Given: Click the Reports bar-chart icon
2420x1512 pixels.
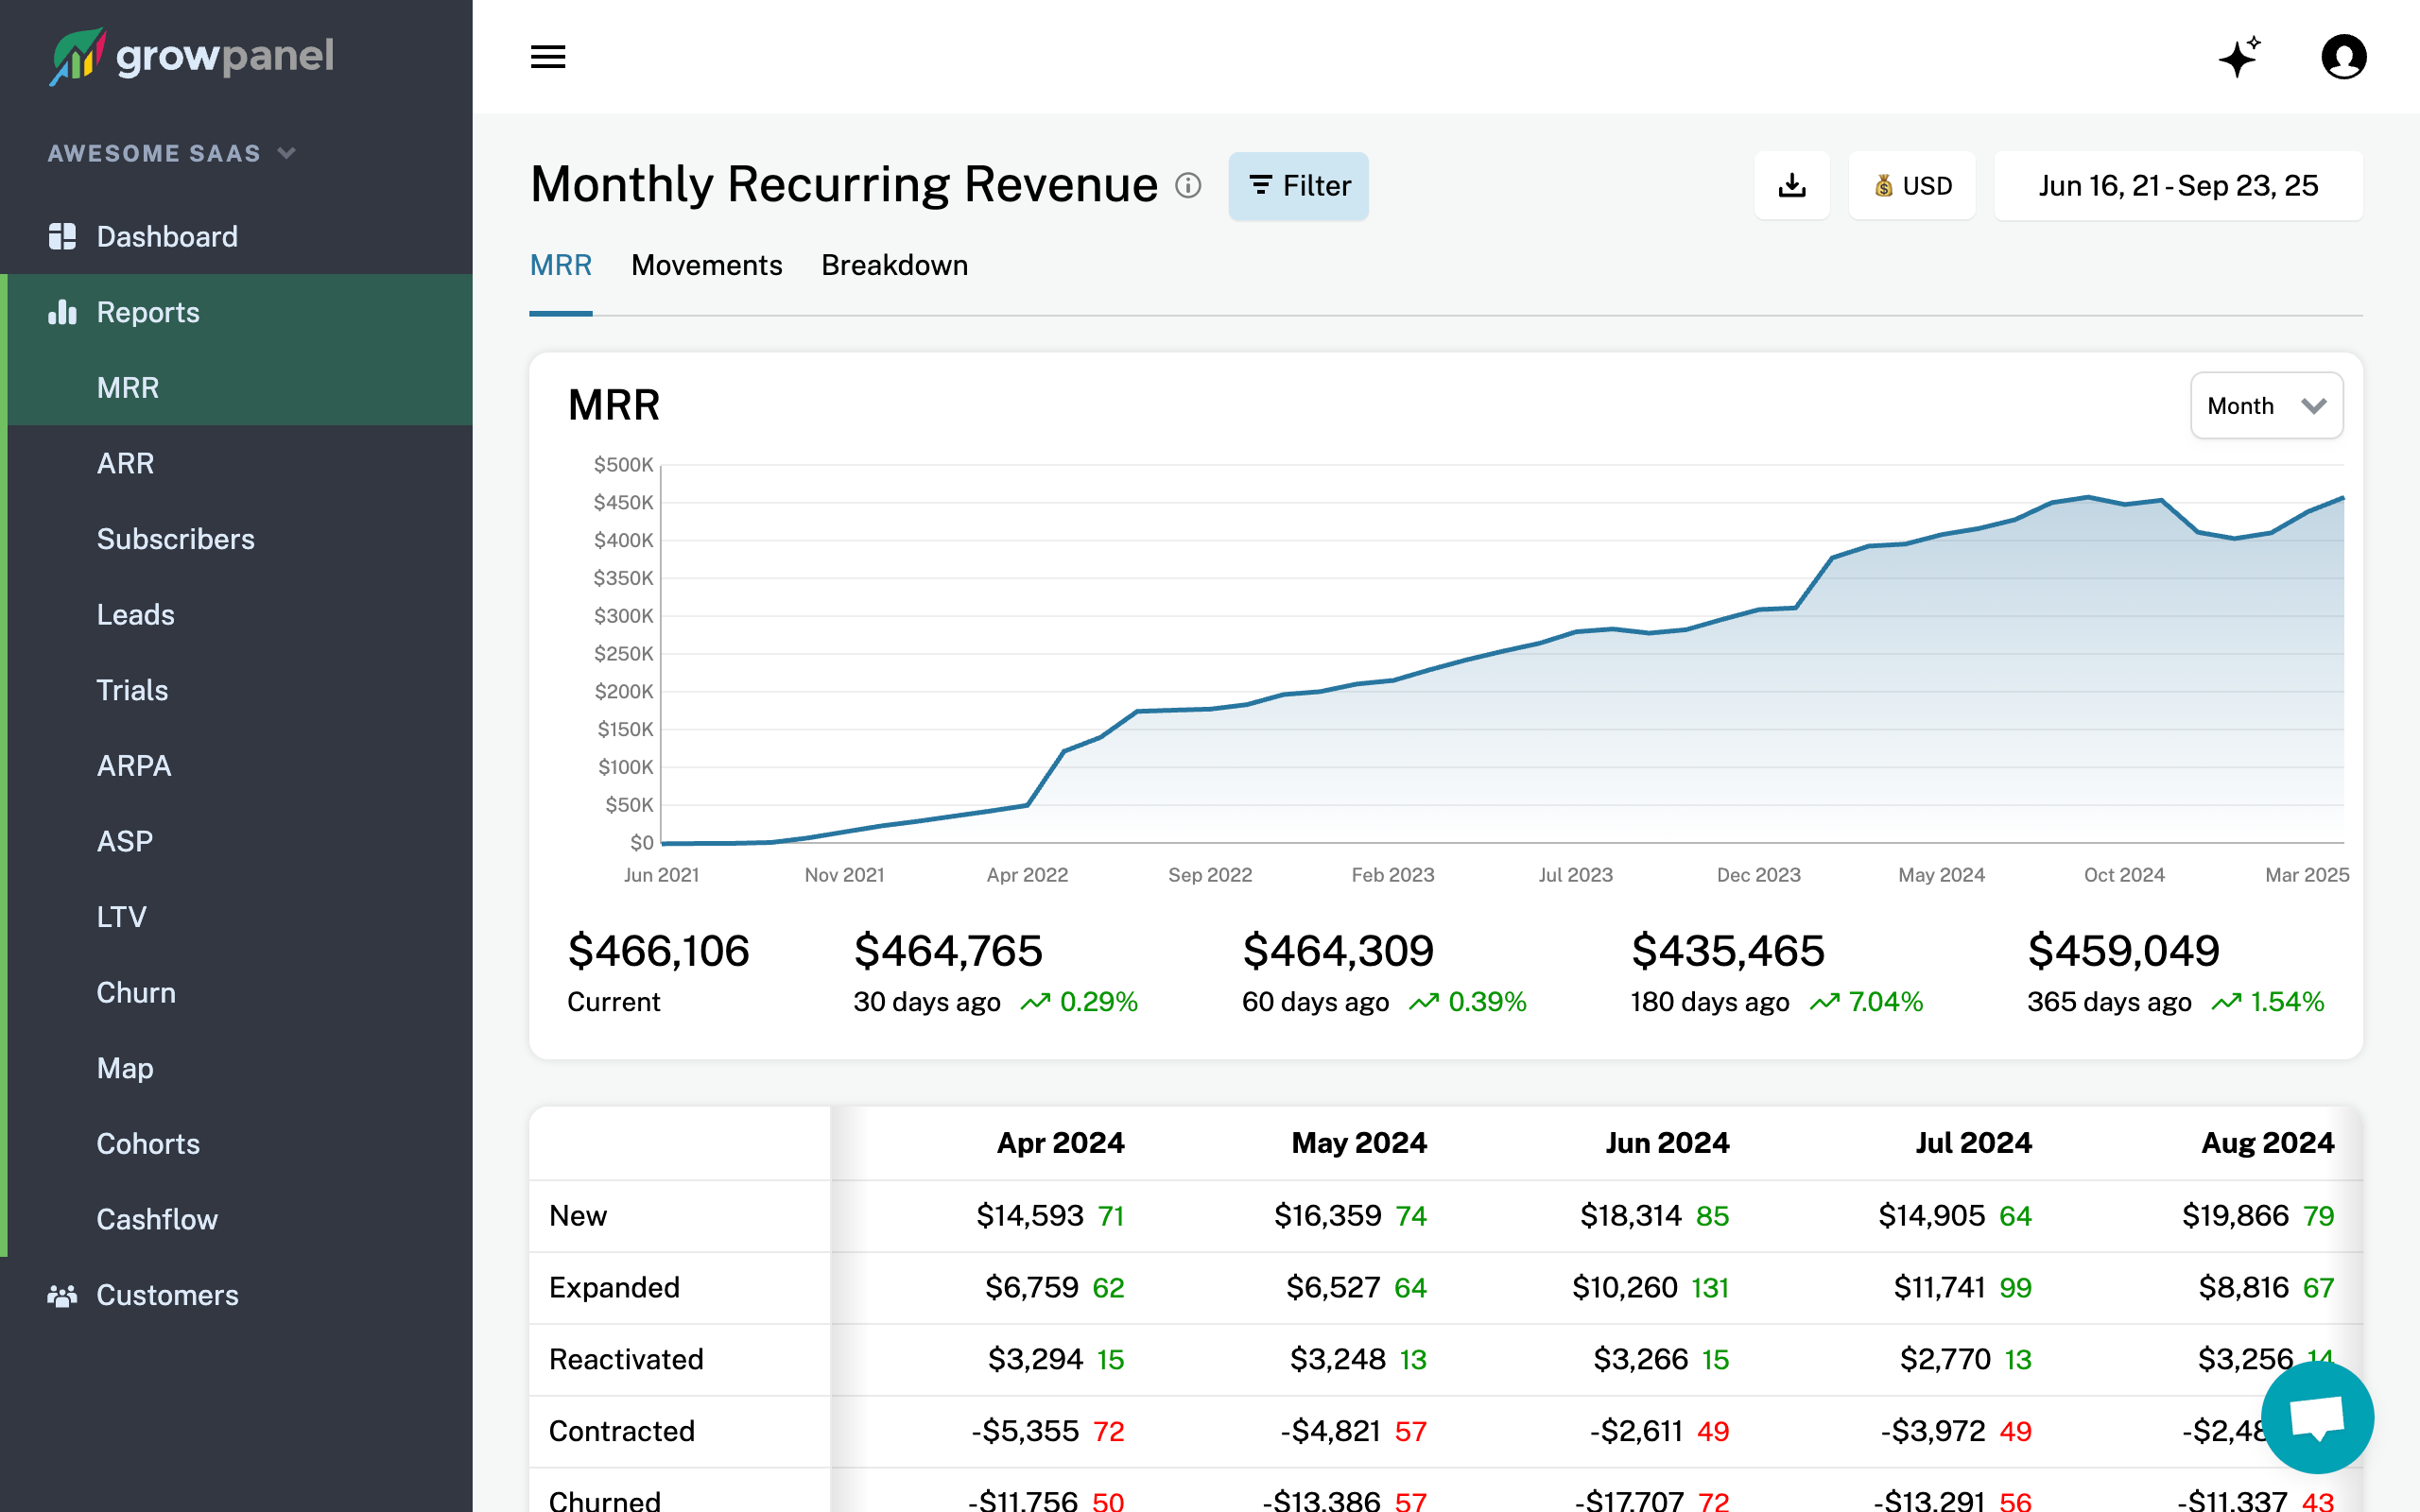Looking at the screenshot, I should point(62,312).
